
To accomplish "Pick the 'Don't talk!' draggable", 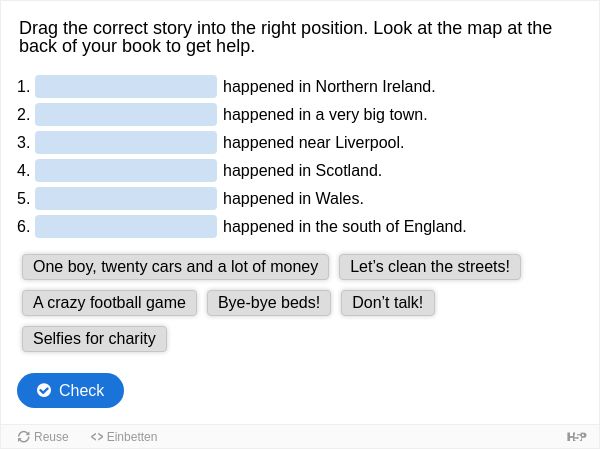I will (388, 303).
